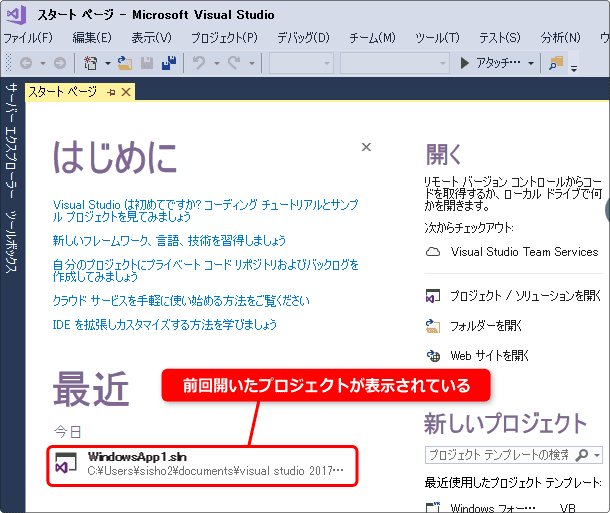Open the 表示(V) menu
The width and height of the screenshot is (610, 513).
151,38
